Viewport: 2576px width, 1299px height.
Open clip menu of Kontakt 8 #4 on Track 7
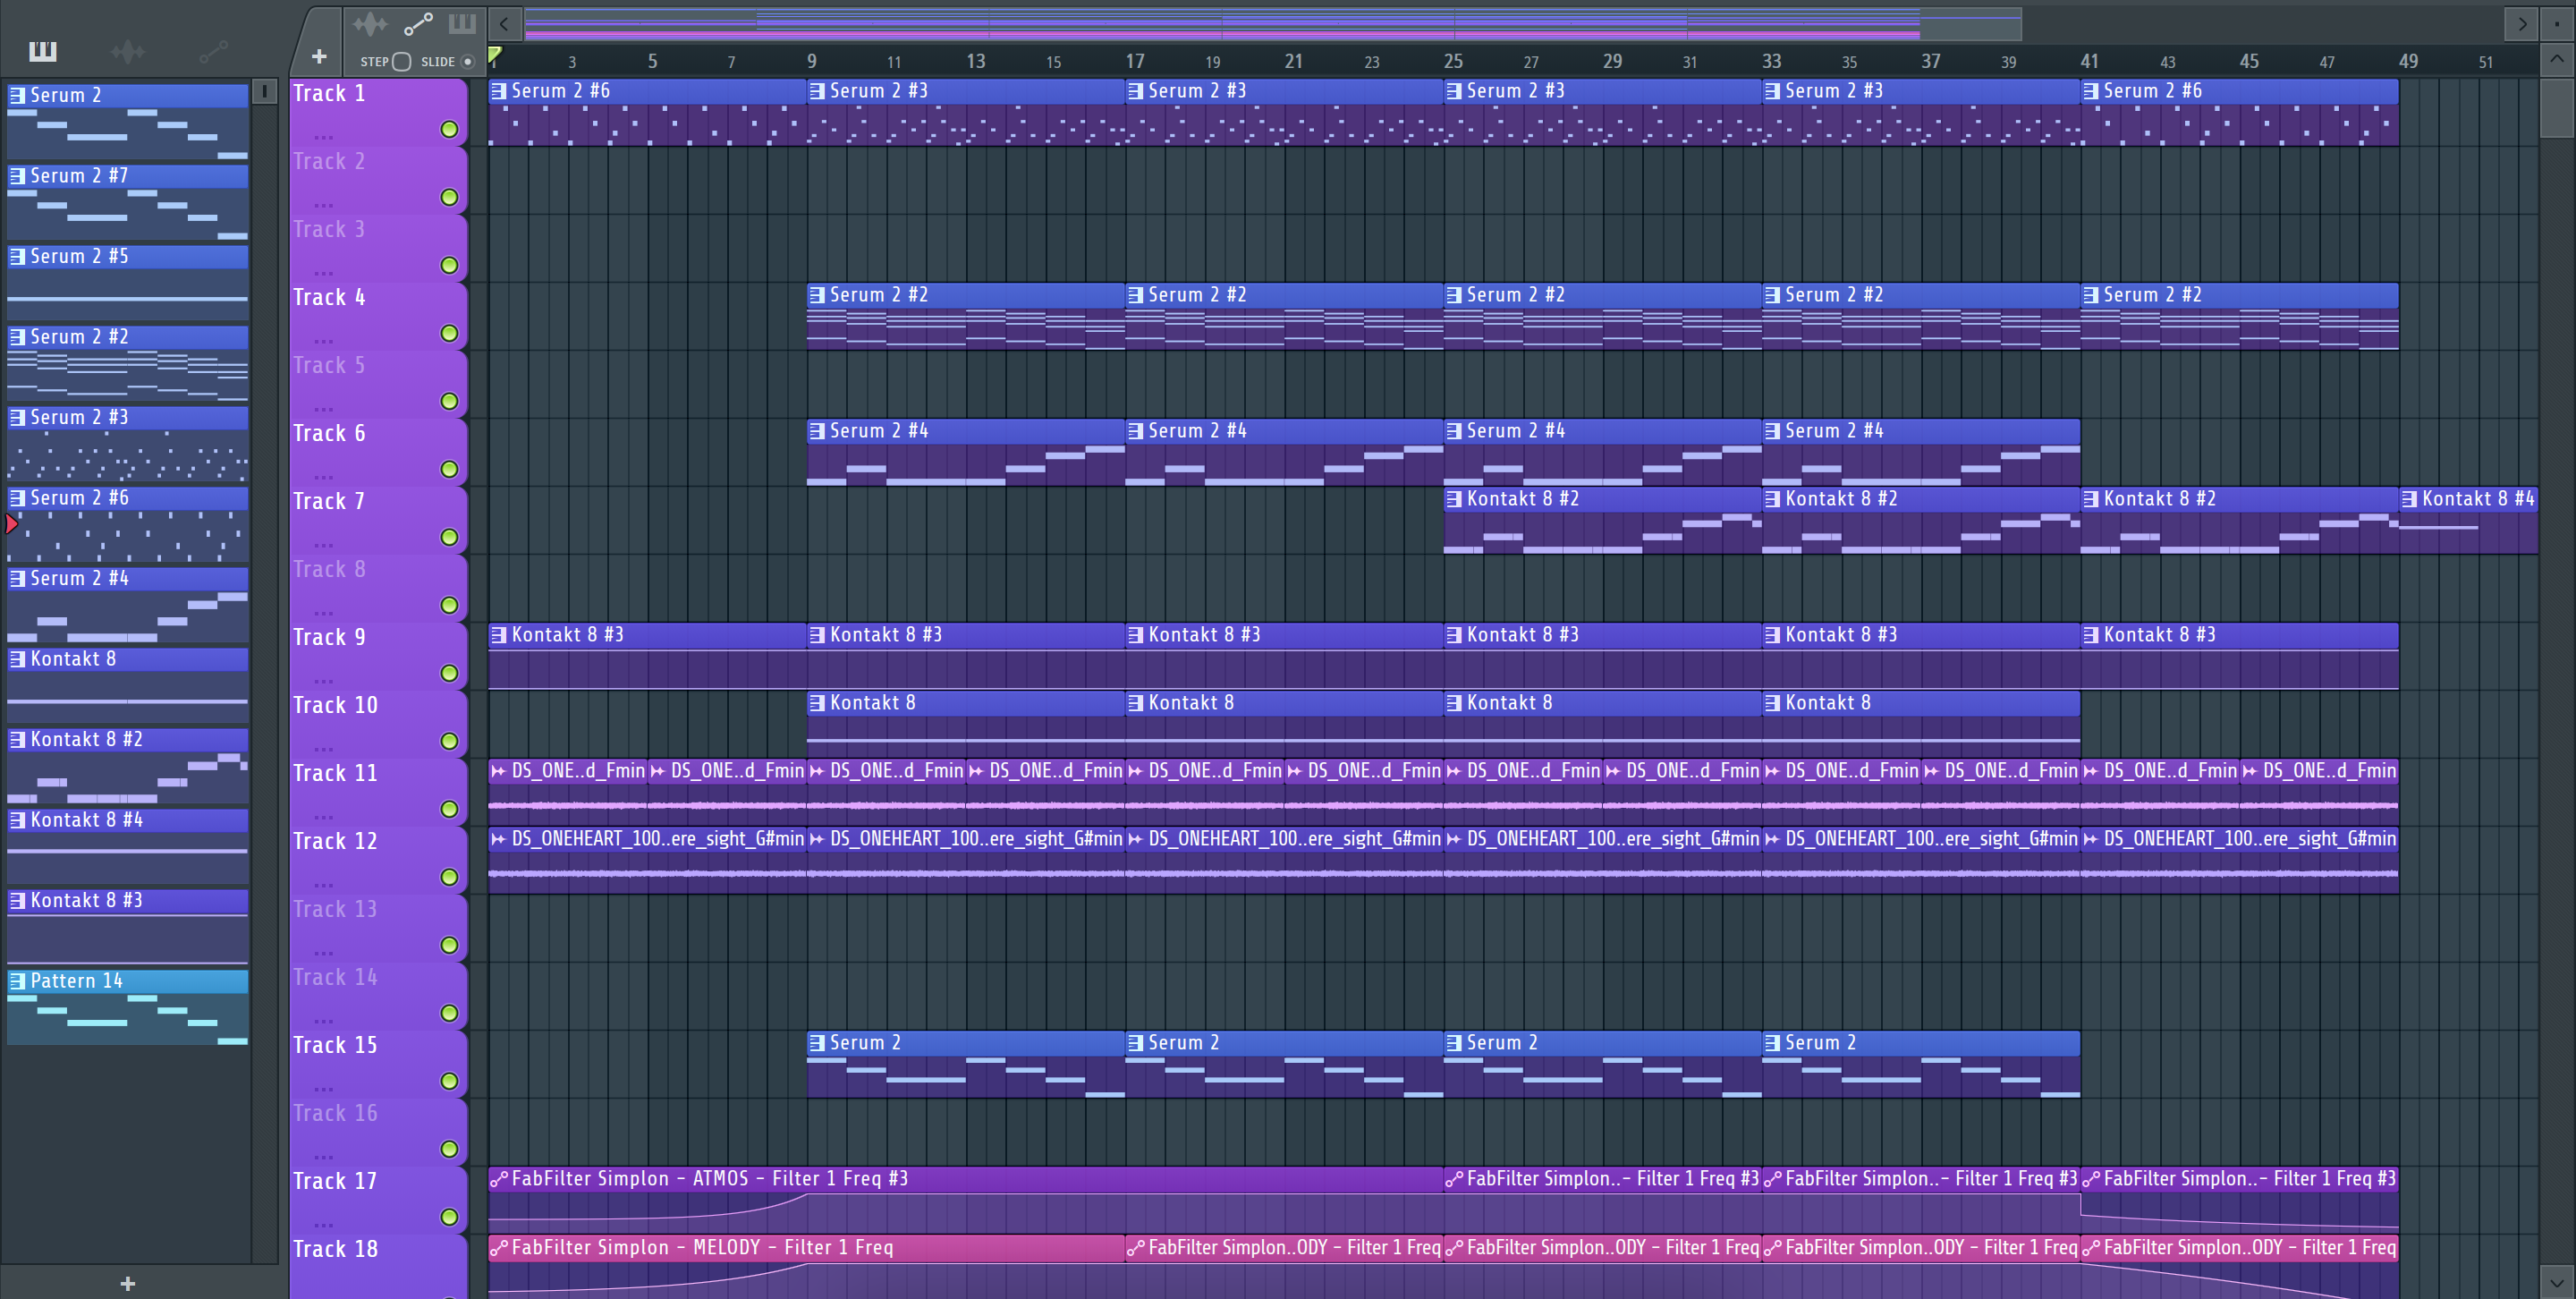coord(2409,499)
